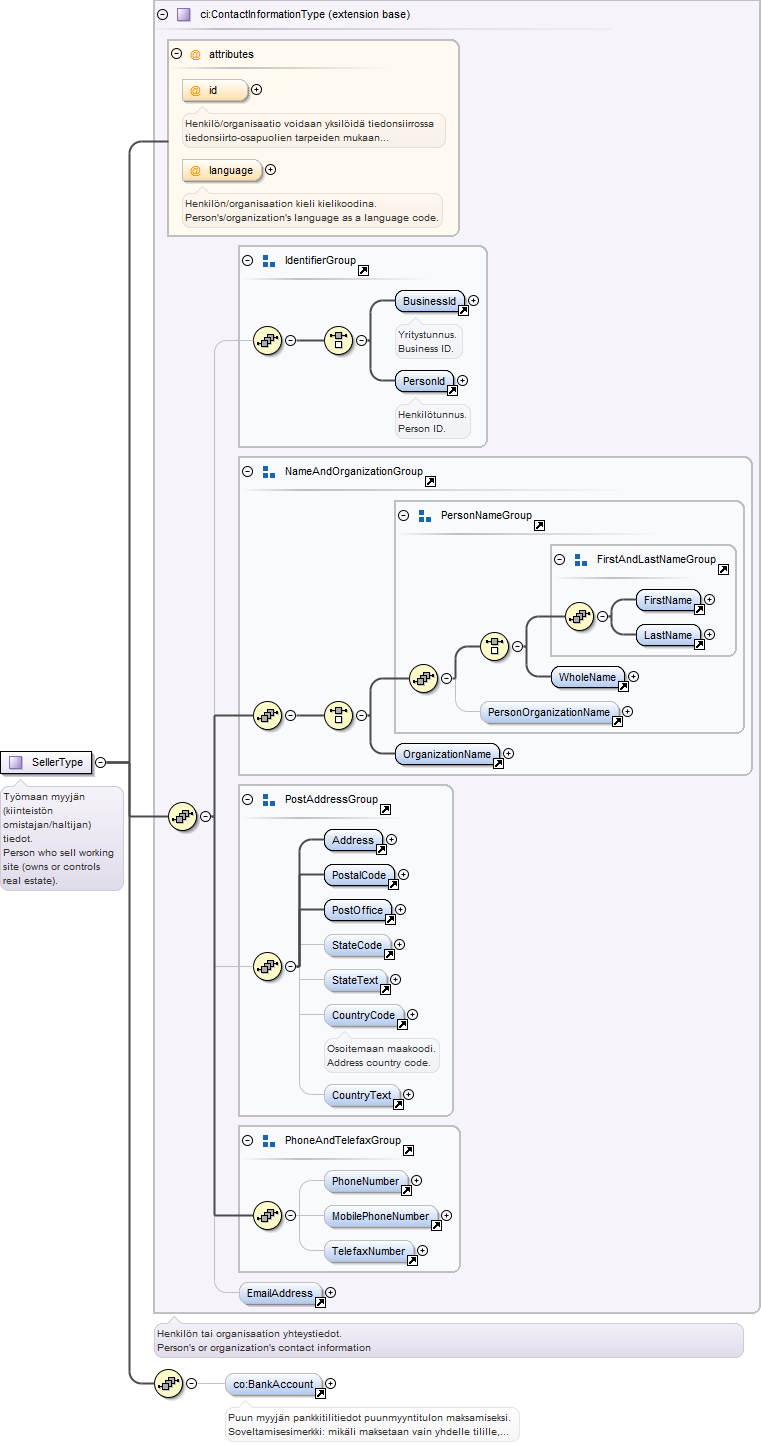The height and width of the screenshot is (1445, 762).
Task: Select the StateCode element
Action: pos(357,944)
